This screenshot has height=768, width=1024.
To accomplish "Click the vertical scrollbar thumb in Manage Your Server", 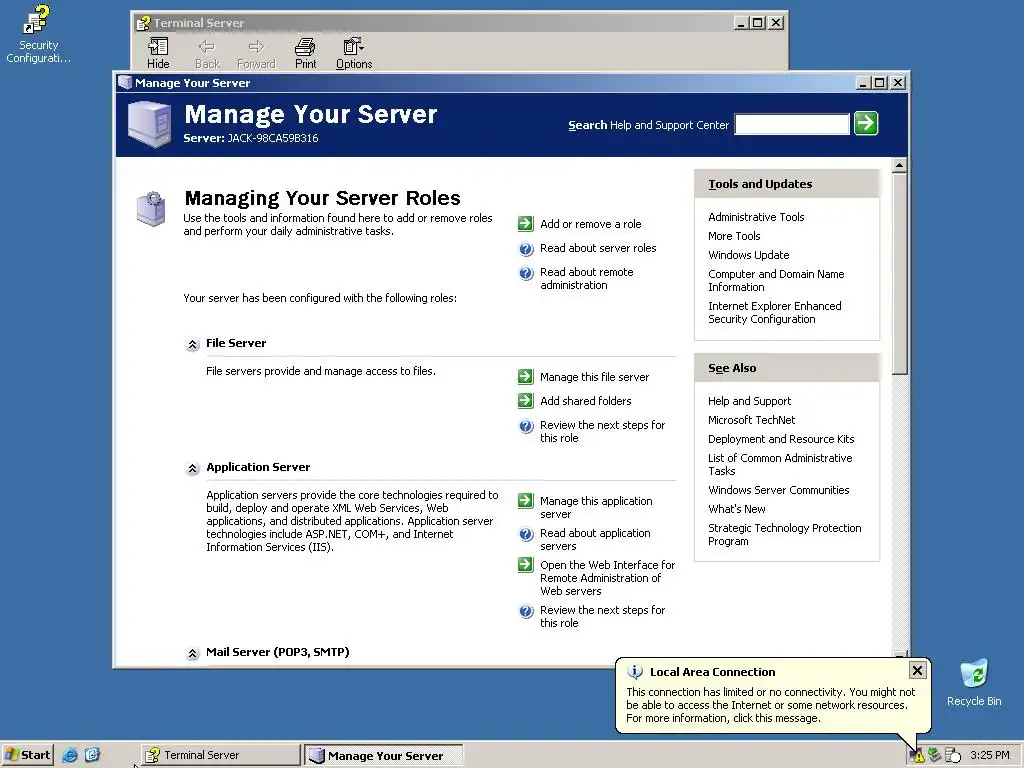I will click(899, 274).
